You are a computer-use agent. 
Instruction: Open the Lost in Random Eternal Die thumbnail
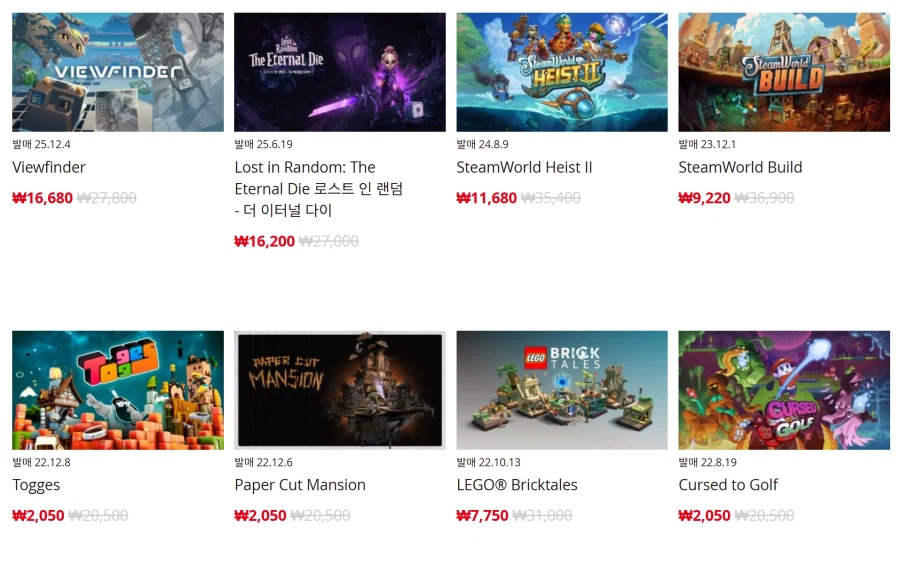pyautogui.click(x=340, y=72)
